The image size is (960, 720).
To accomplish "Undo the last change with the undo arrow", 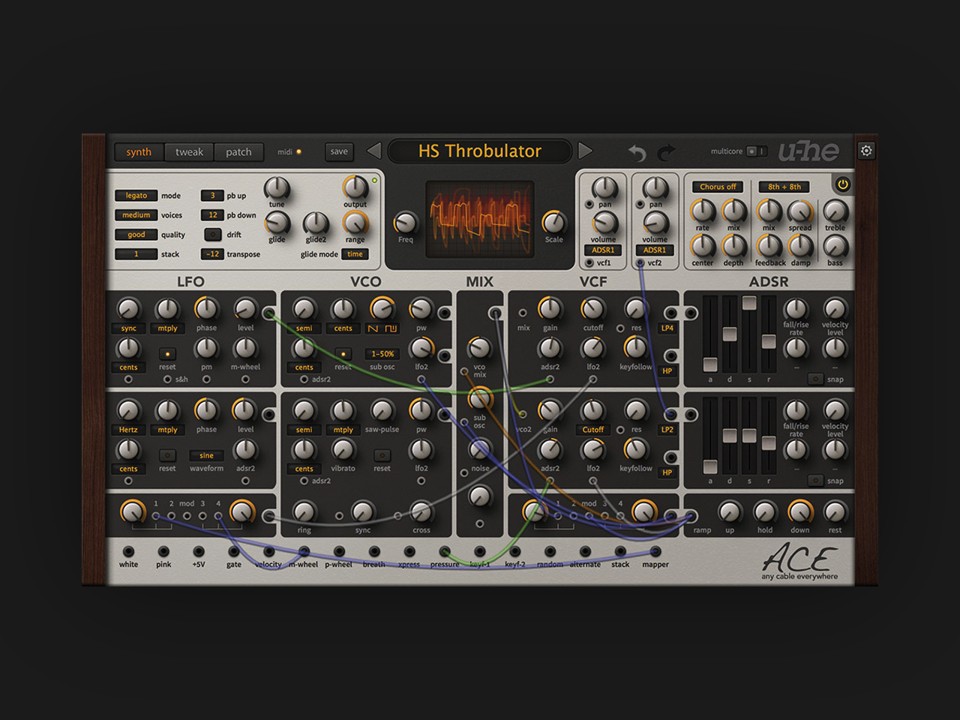I will pos(637,152).
